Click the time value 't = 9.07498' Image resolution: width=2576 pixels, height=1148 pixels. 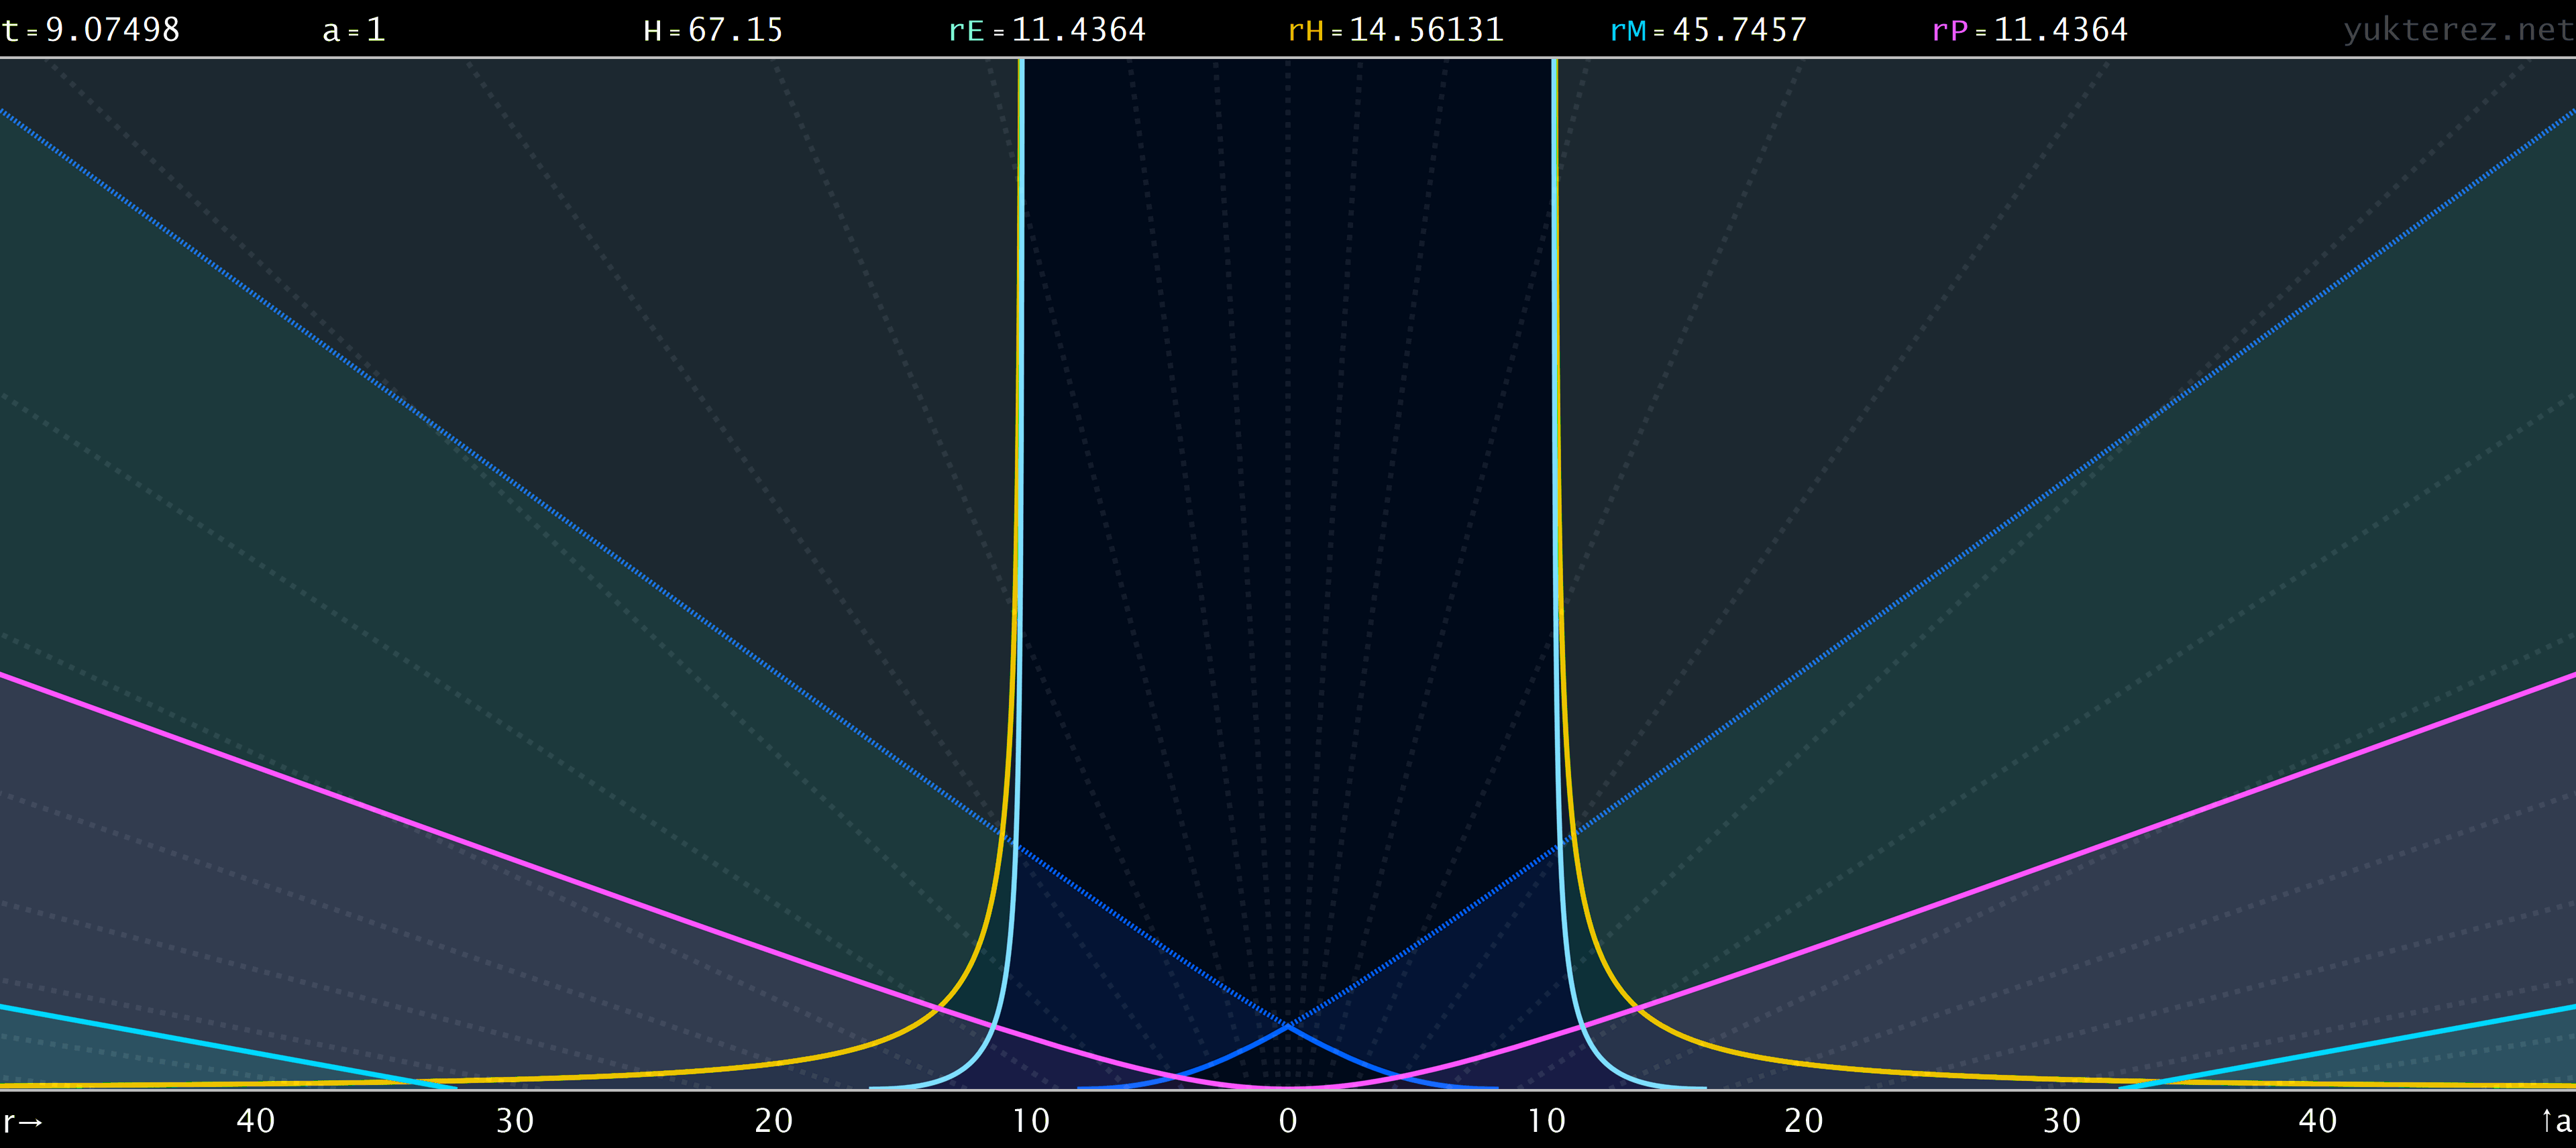point(91,30)
